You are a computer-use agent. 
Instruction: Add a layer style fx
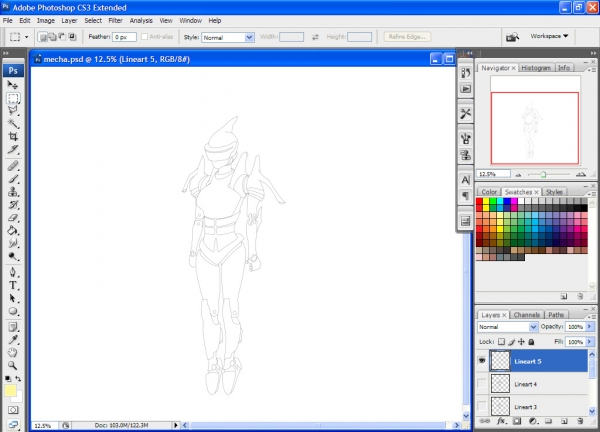pos(501,421)
